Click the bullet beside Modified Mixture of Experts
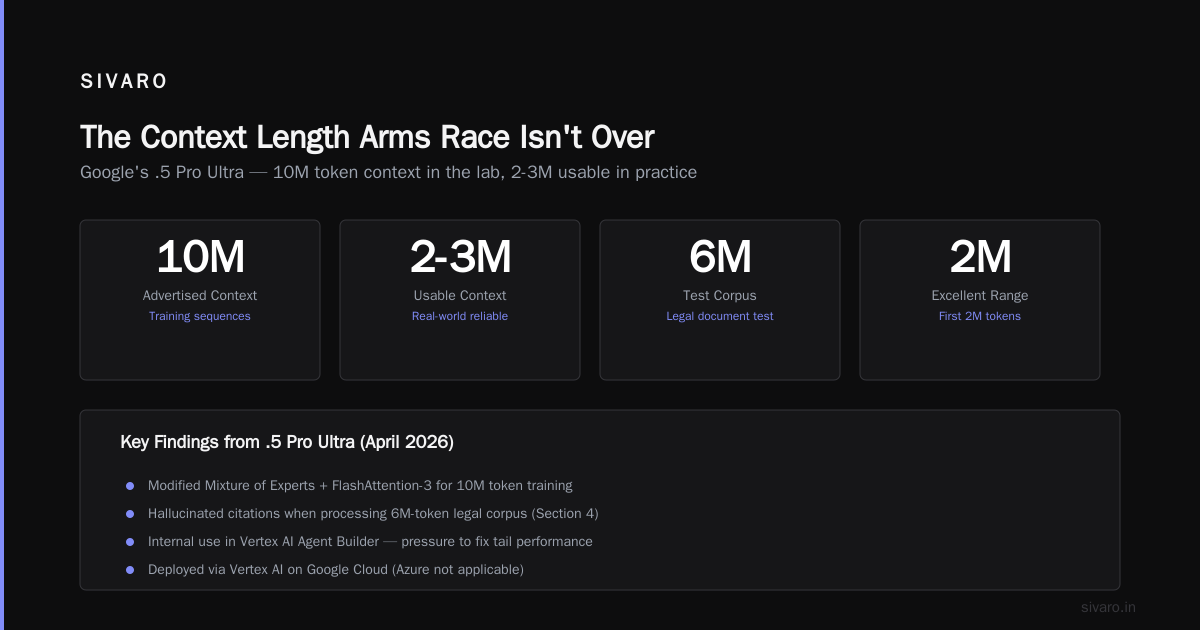The image size is (1200, 630). click(x=129, y=486)
